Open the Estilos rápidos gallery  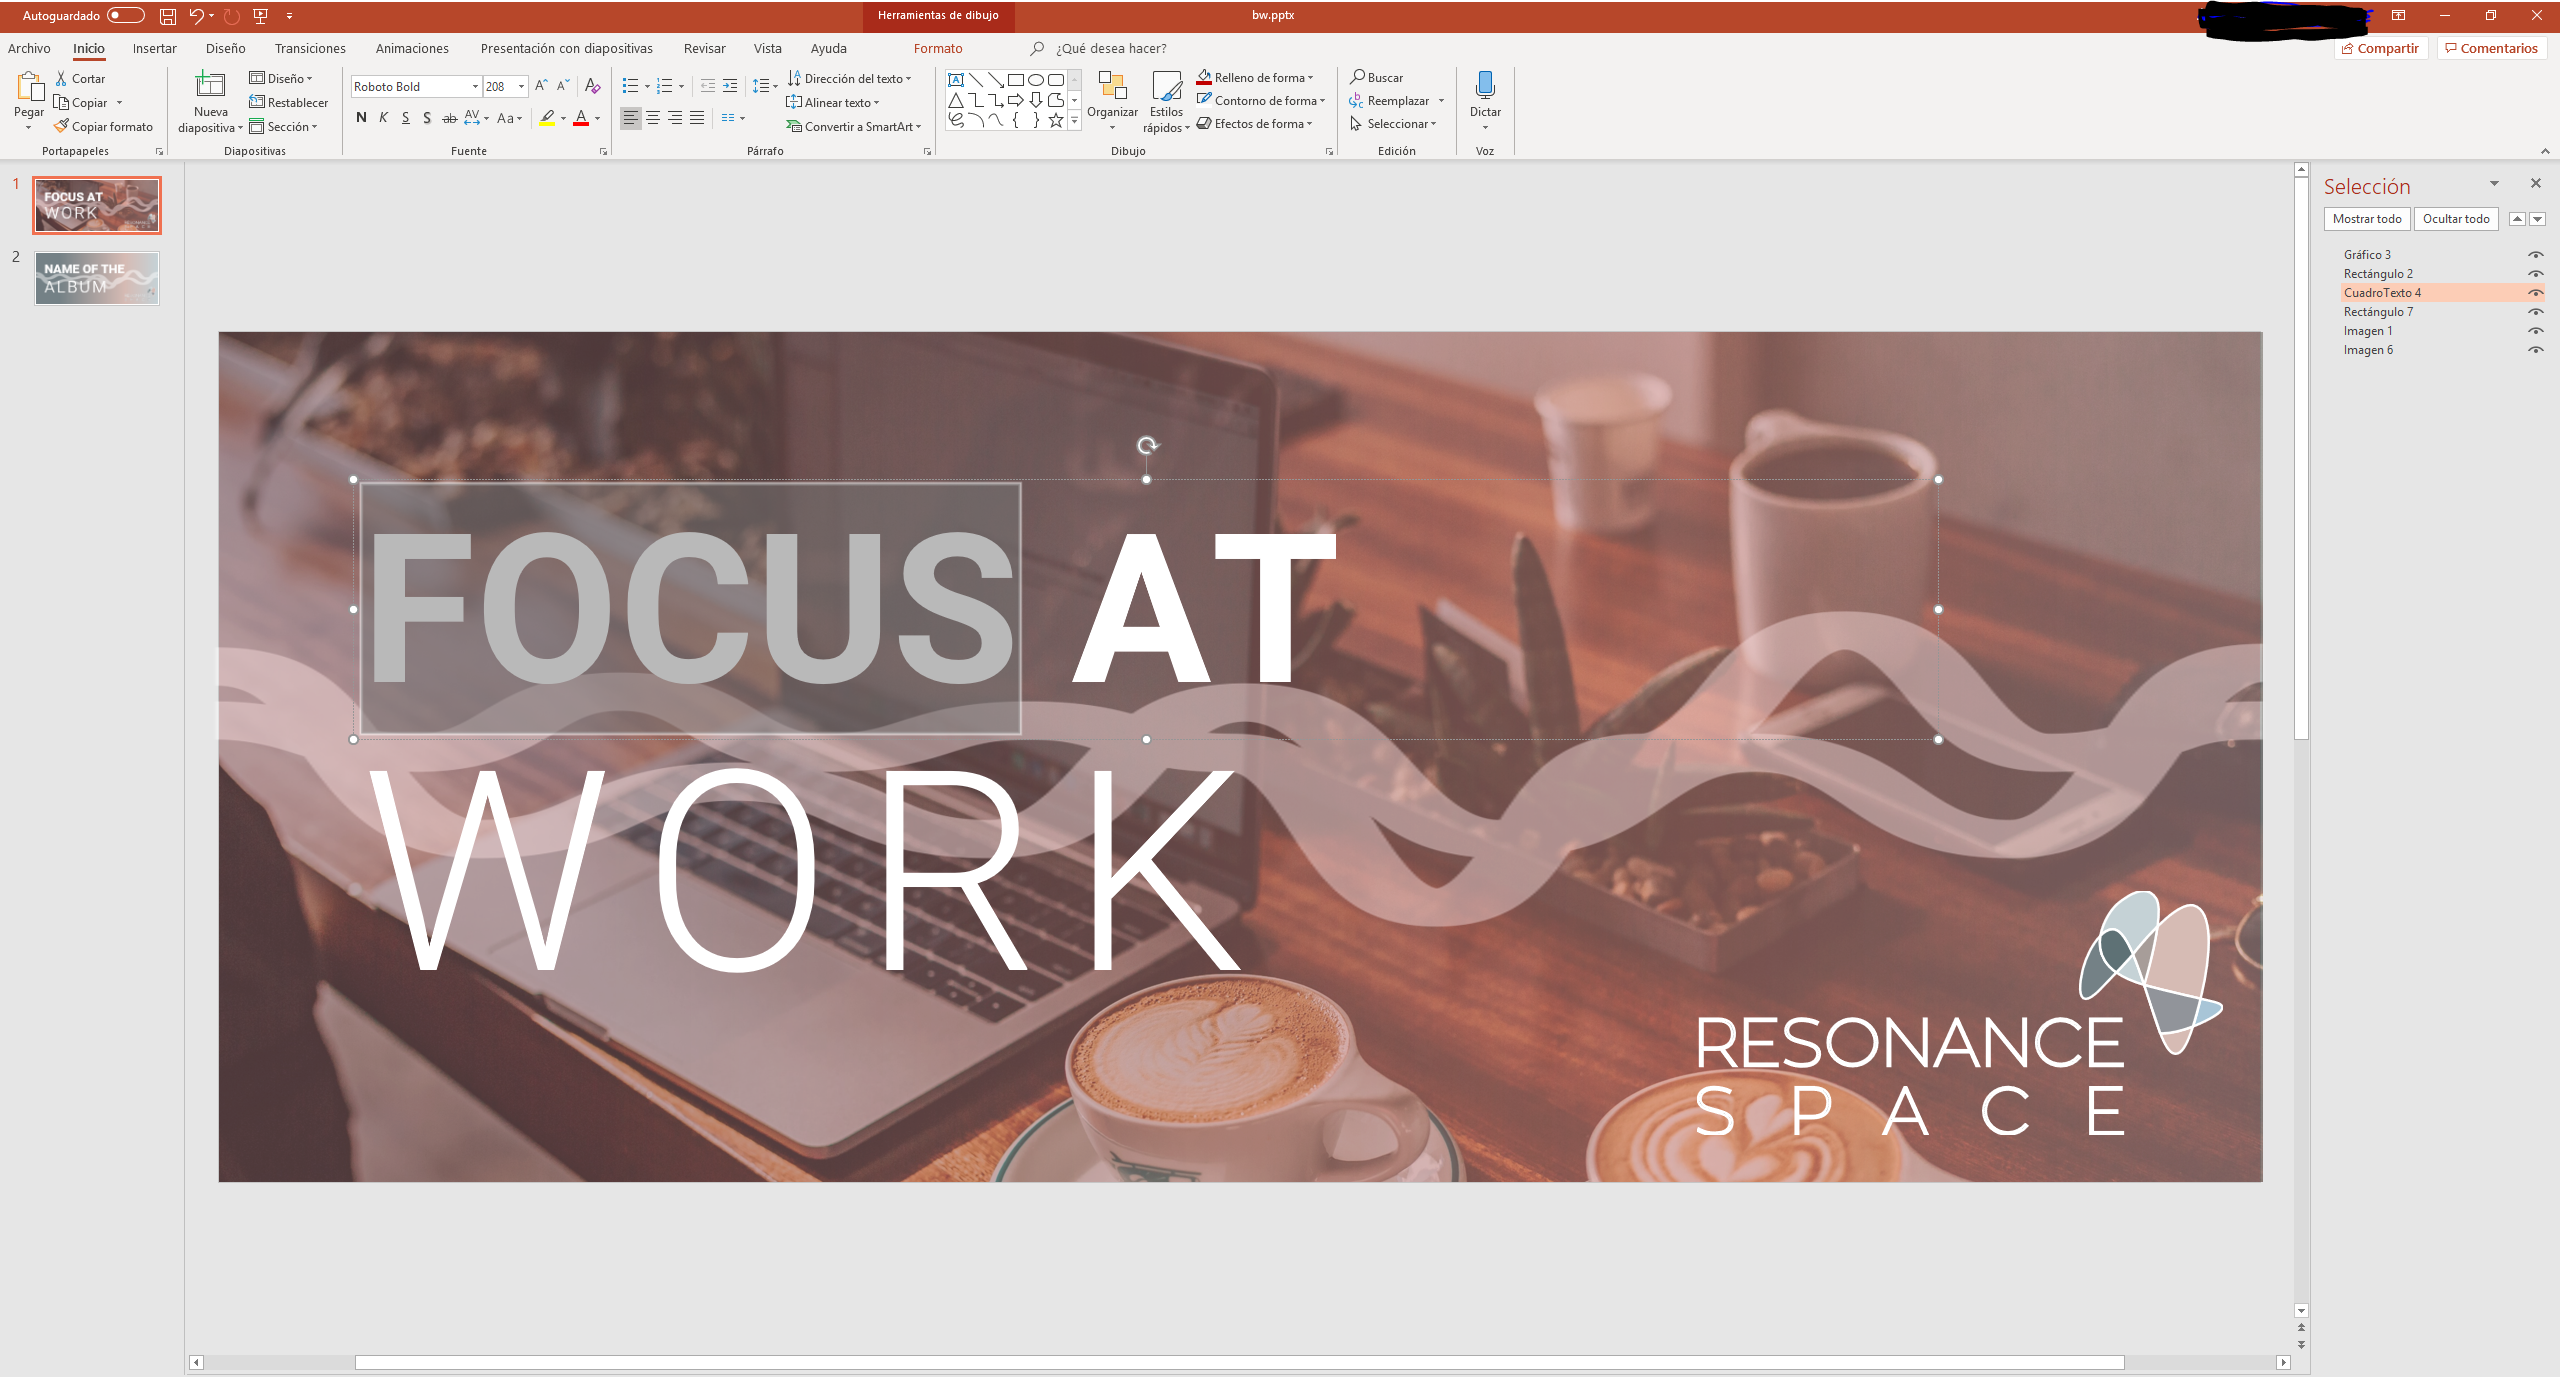pos(1166,88)
